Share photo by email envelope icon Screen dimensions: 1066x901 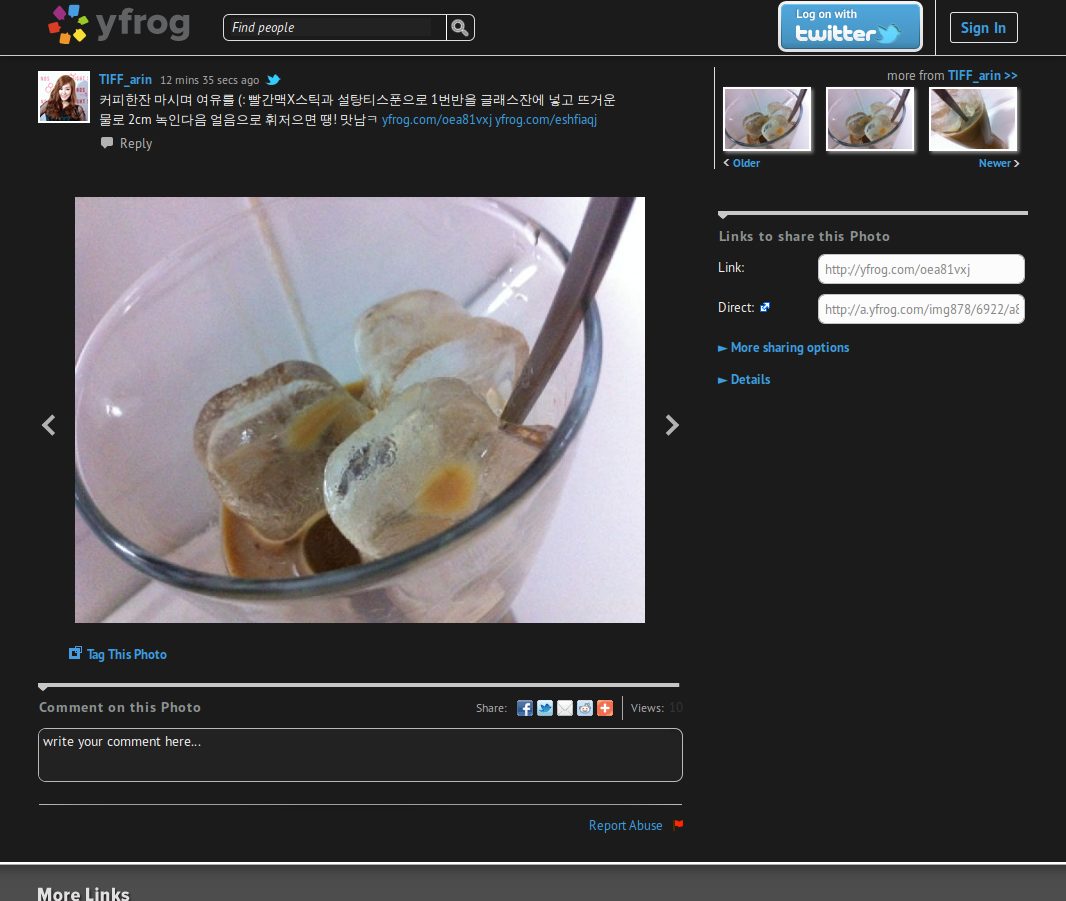(x=565, y=708)
